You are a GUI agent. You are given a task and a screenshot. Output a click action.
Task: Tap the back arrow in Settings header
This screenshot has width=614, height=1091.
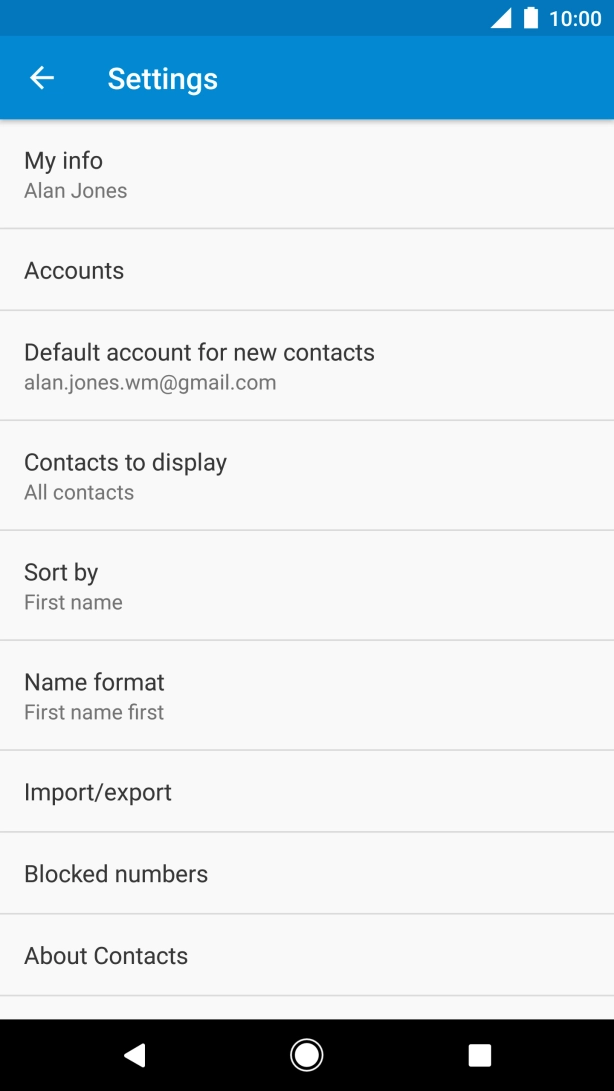pos(42,78)
